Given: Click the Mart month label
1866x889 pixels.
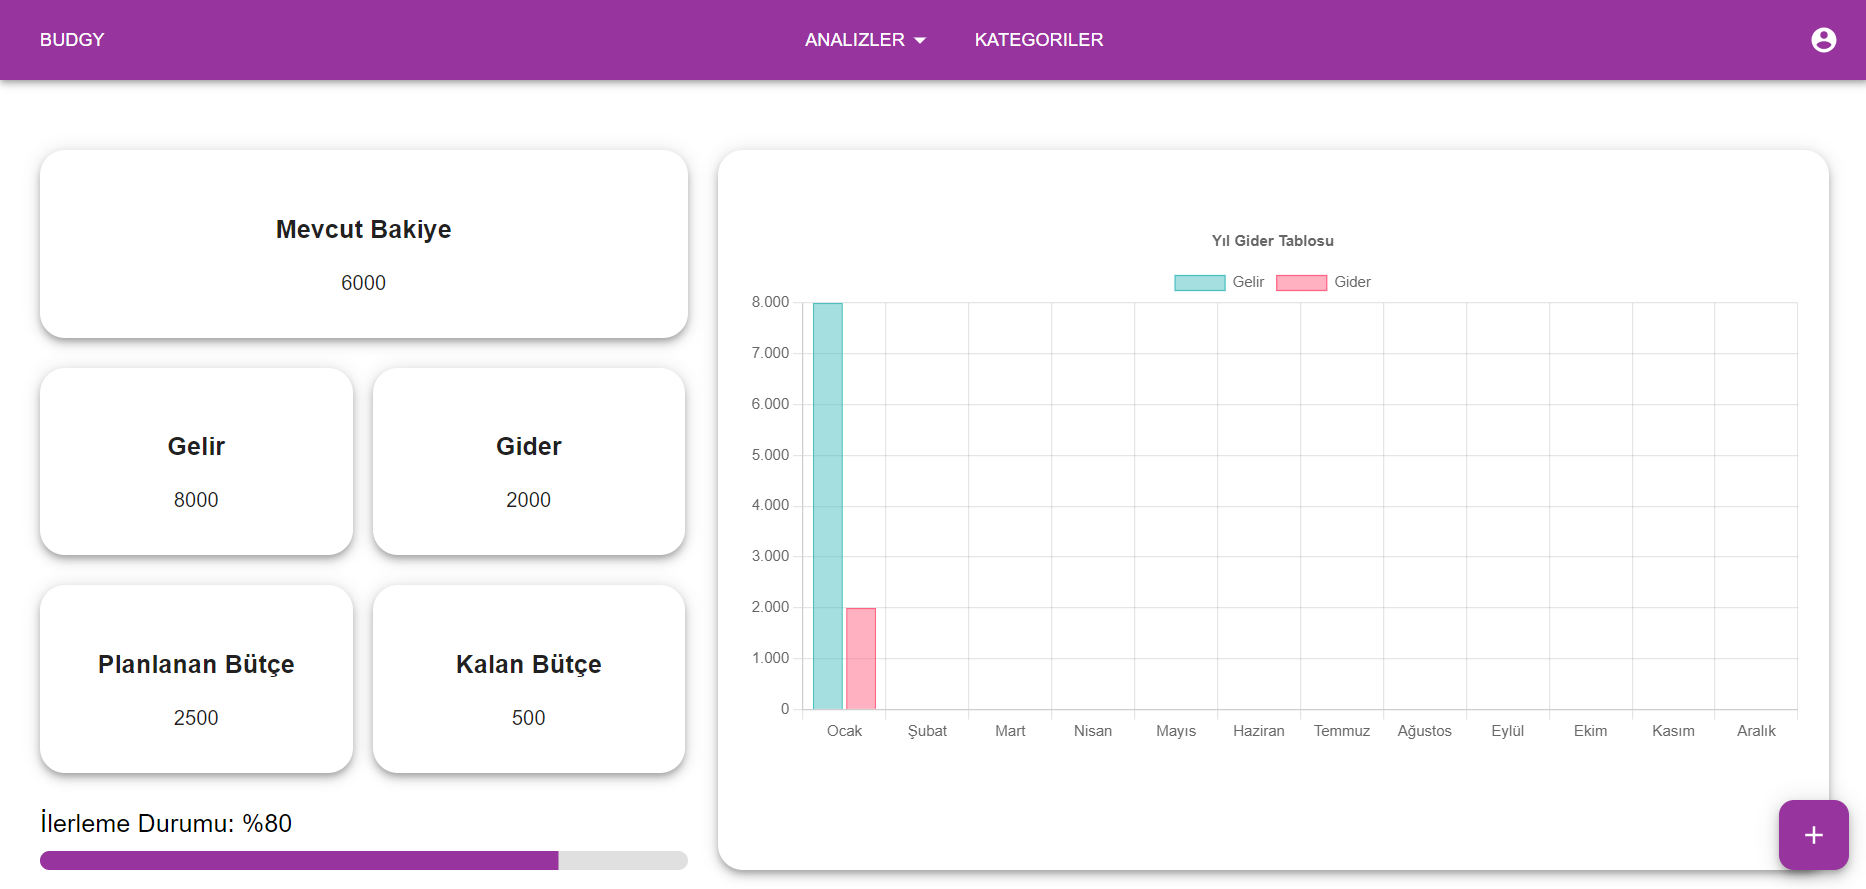Looking at the screenshot, I should [x=1010, y=731].
